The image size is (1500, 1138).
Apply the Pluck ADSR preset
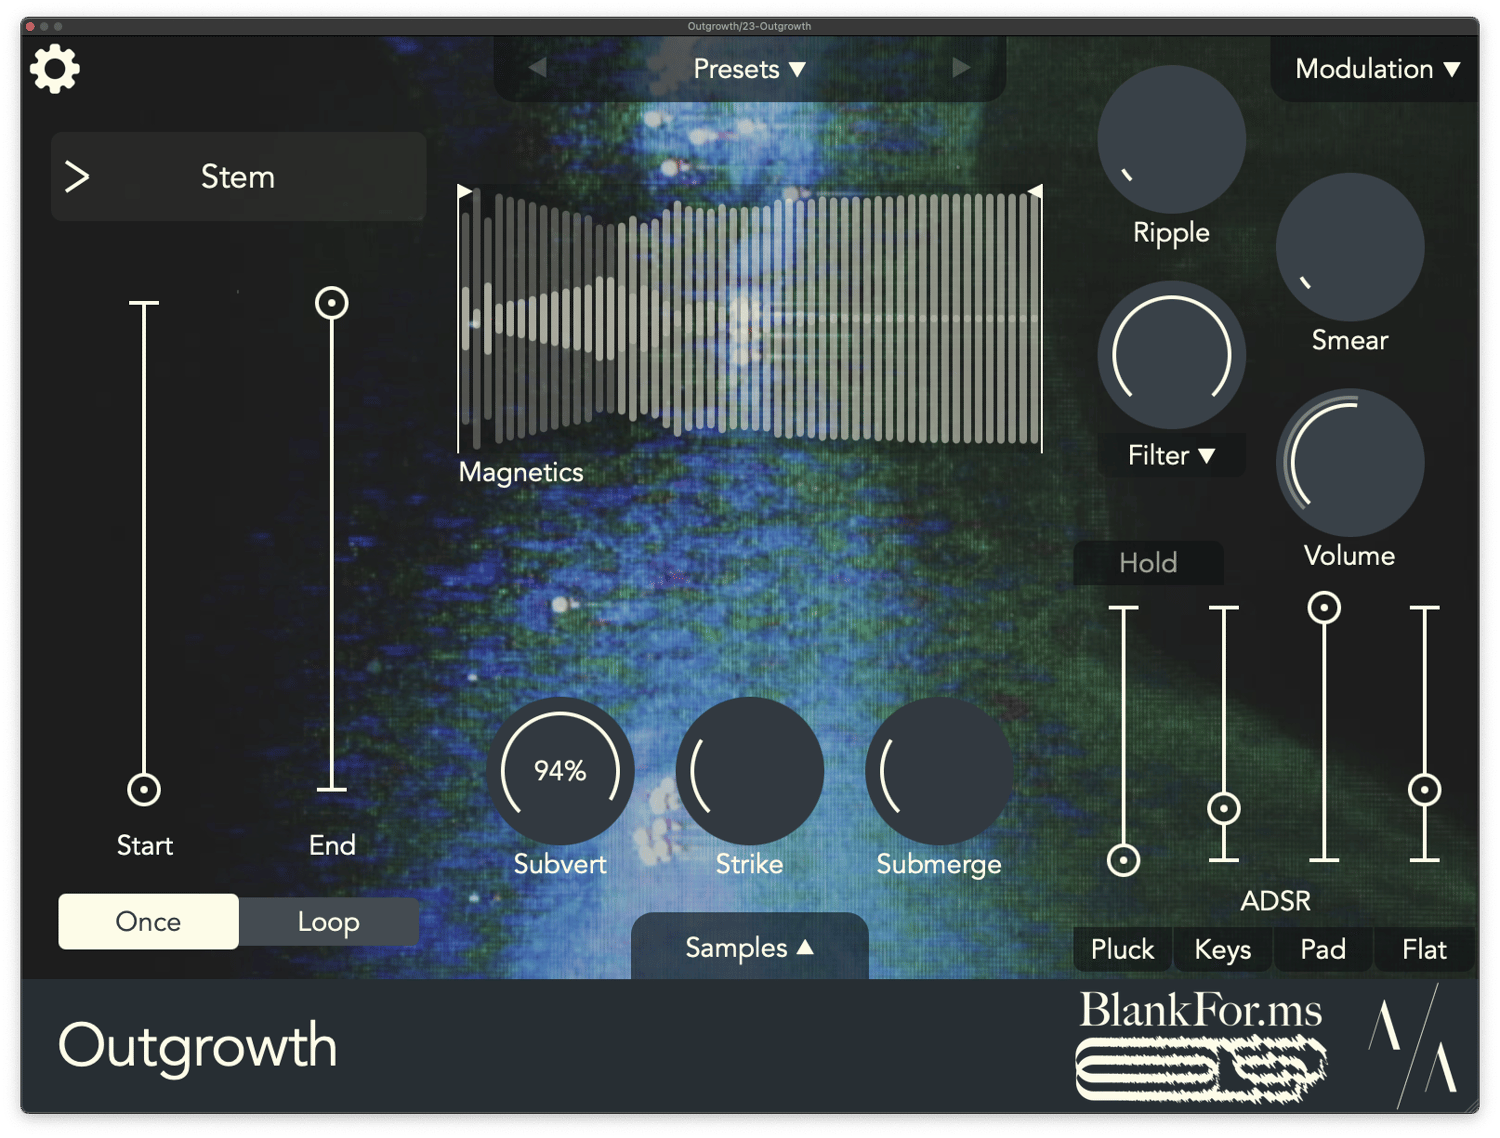point(1122,949)
